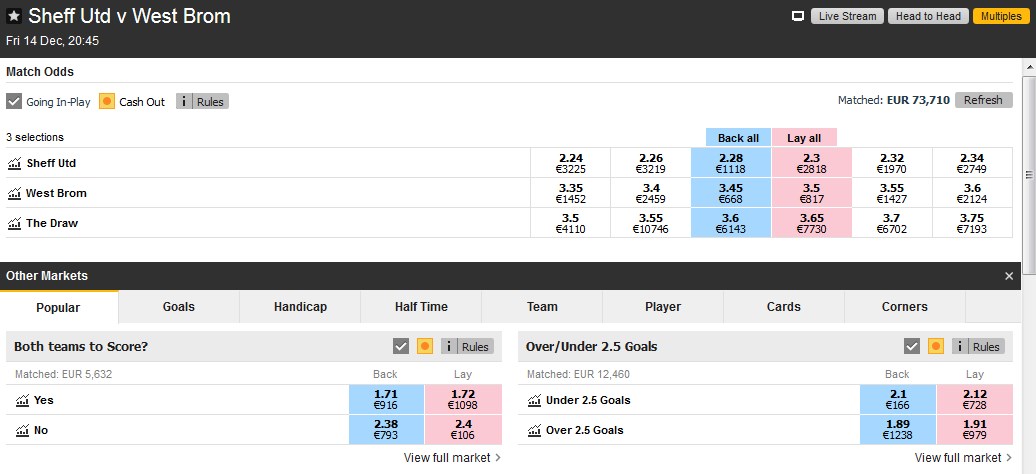1036x474 pixels.
Task: Toggle the Going In-Play checkbox
Action: click(x=14, y=102)
